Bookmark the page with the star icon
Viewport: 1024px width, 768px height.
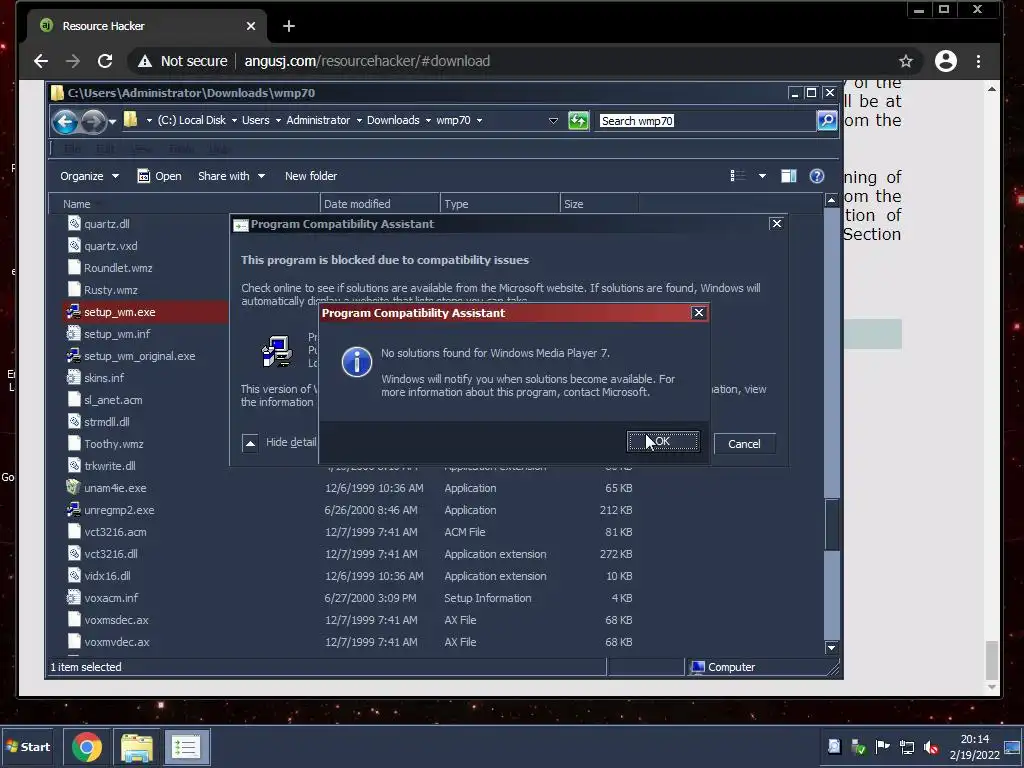tap(906, 61)
